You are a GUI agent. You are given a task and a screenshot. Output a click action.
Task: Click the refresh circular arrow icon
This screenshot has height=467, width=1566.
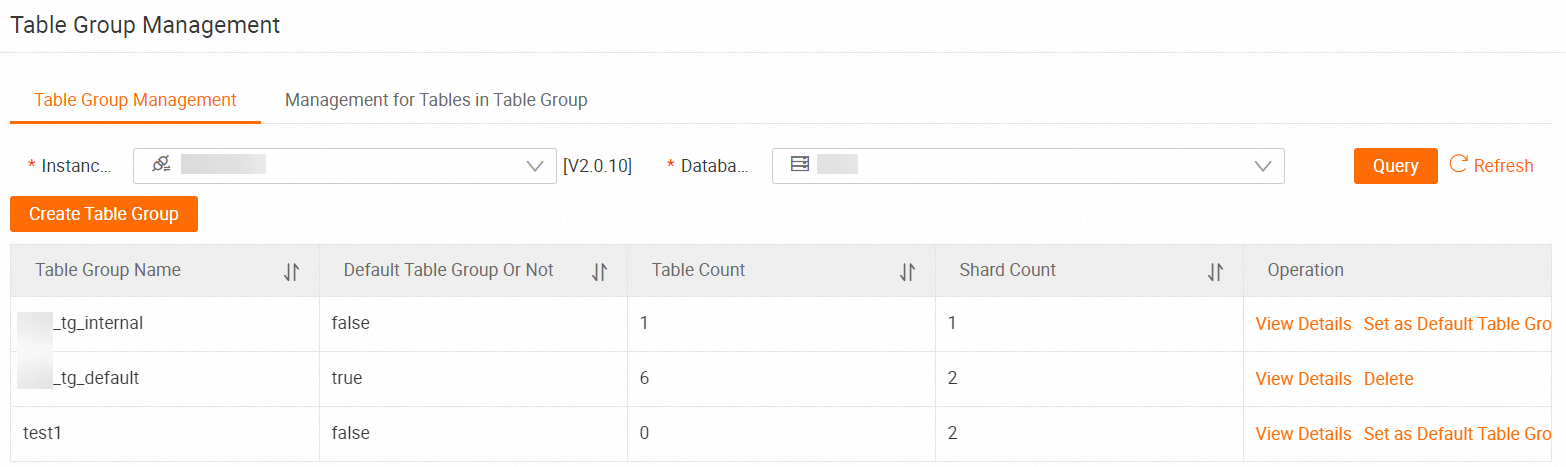[1458, 165]
